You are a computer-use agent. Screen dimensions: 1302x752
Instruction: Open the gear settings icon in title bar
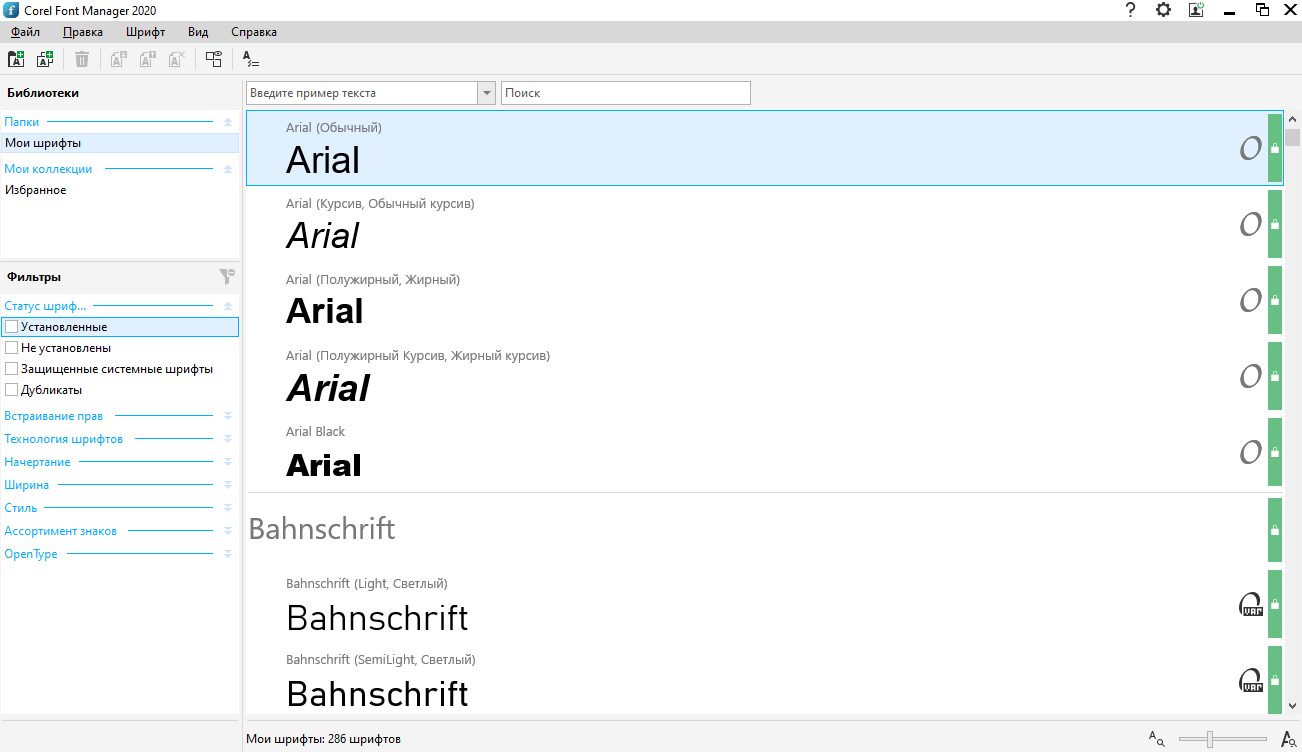pyautogui.click(x=1163, y=10)
